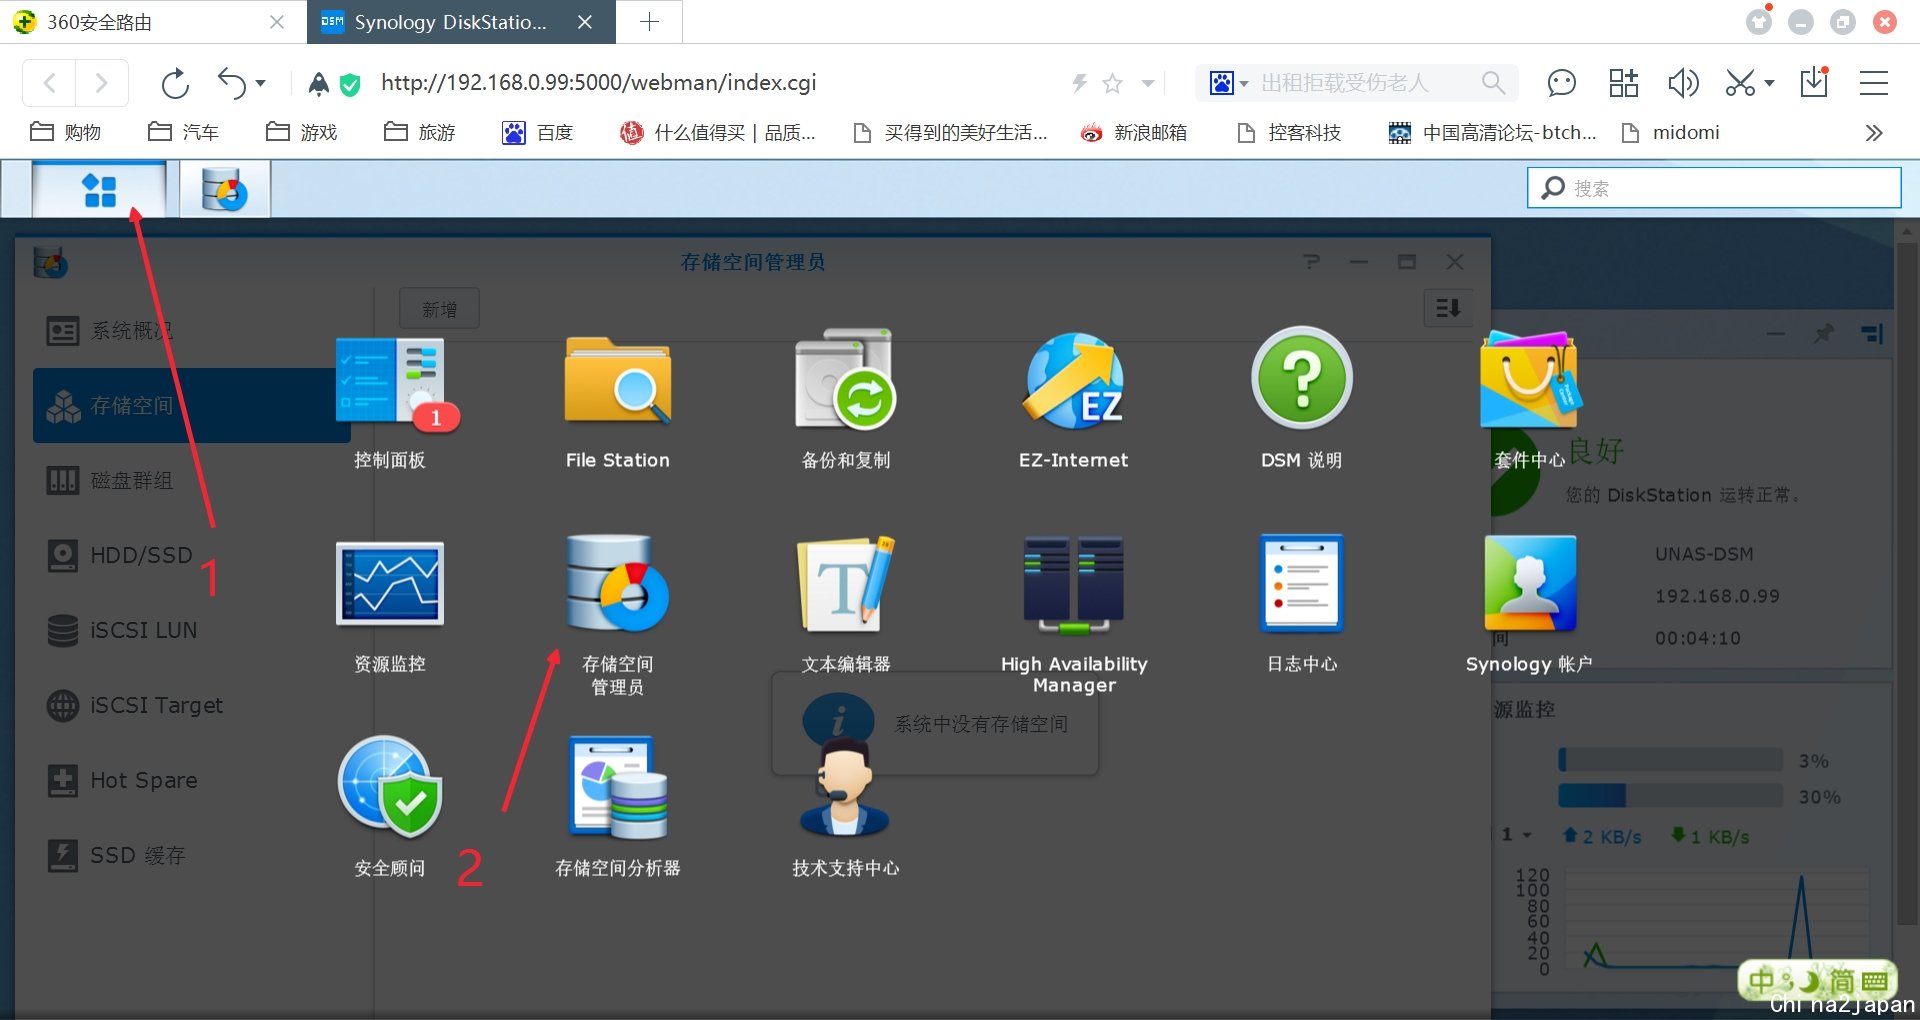Switch to the Synology DiskStation tab
Viewport: 1920px width, 1020px height.
click(x=461, y=22)
